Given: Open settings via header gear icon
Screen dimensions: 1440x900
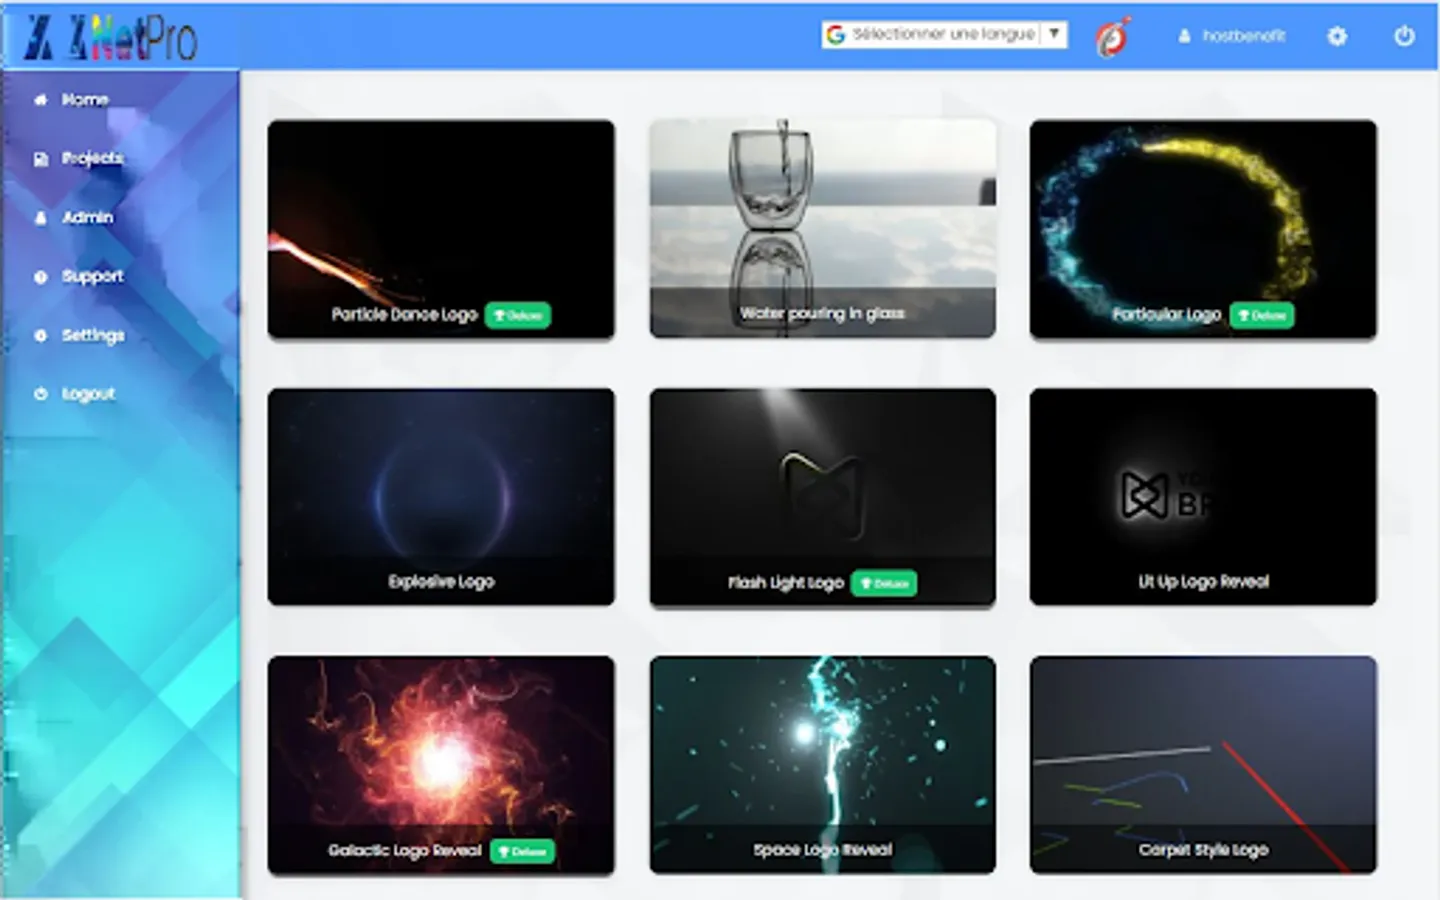Looking at the screenshot, I should [x=1337, y=36].
